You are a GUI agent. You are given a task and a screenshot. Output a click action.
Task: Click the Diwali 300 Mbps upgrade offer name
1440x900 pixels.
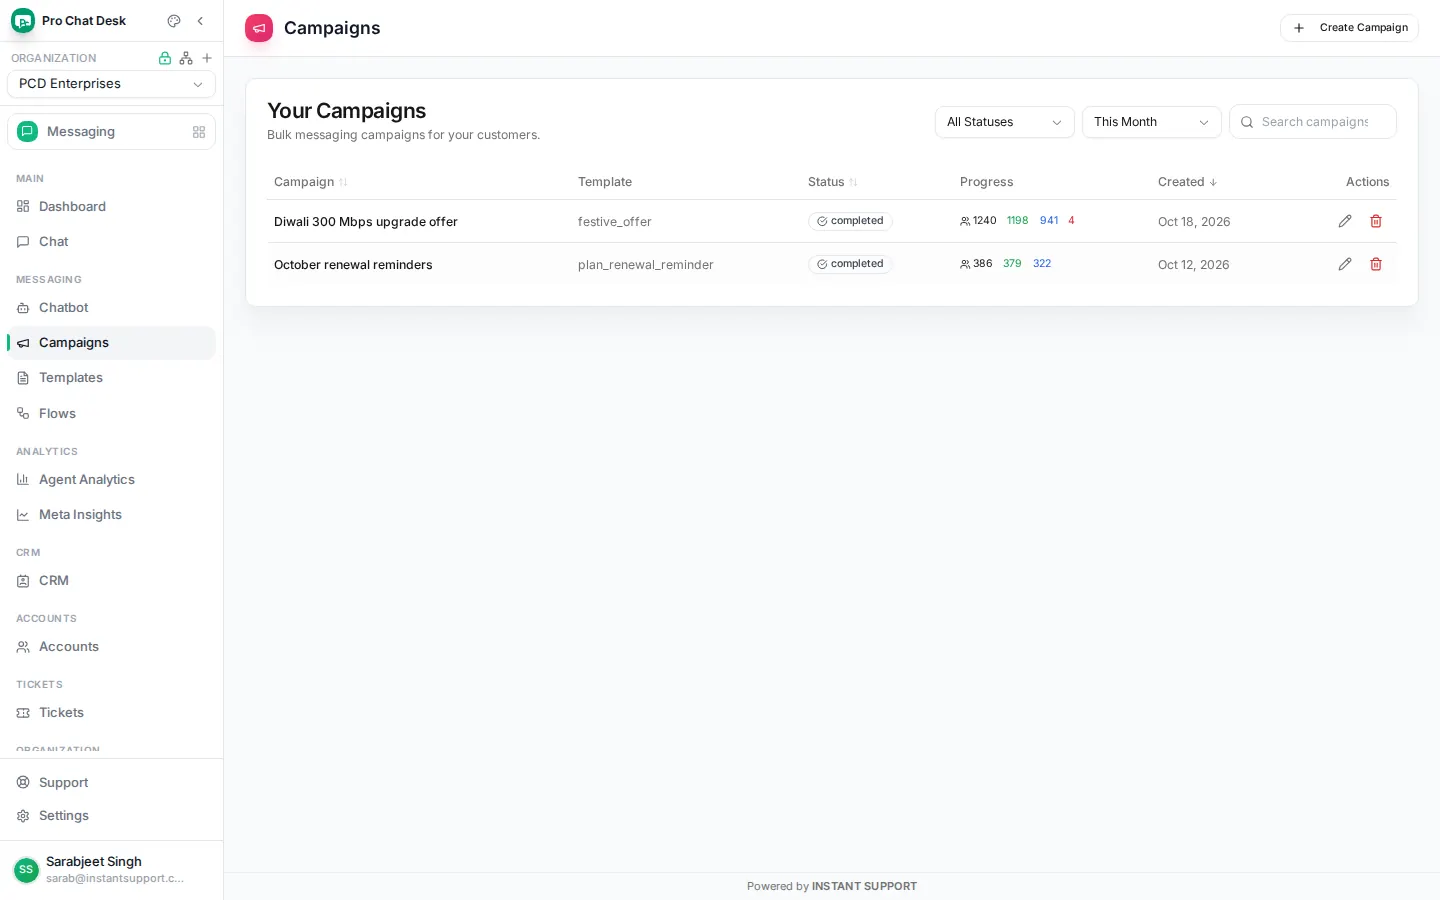pyautogui.click(x=366, y=222)
